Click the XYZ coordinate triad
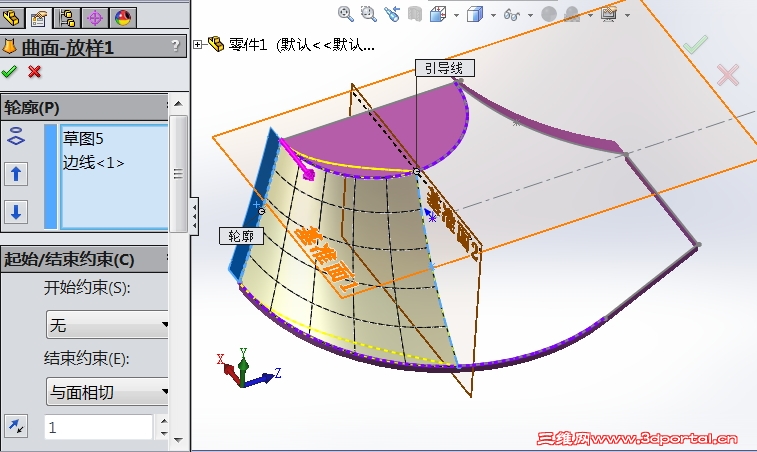The width and height of the screenshot is (757, 452). point(247,369)
